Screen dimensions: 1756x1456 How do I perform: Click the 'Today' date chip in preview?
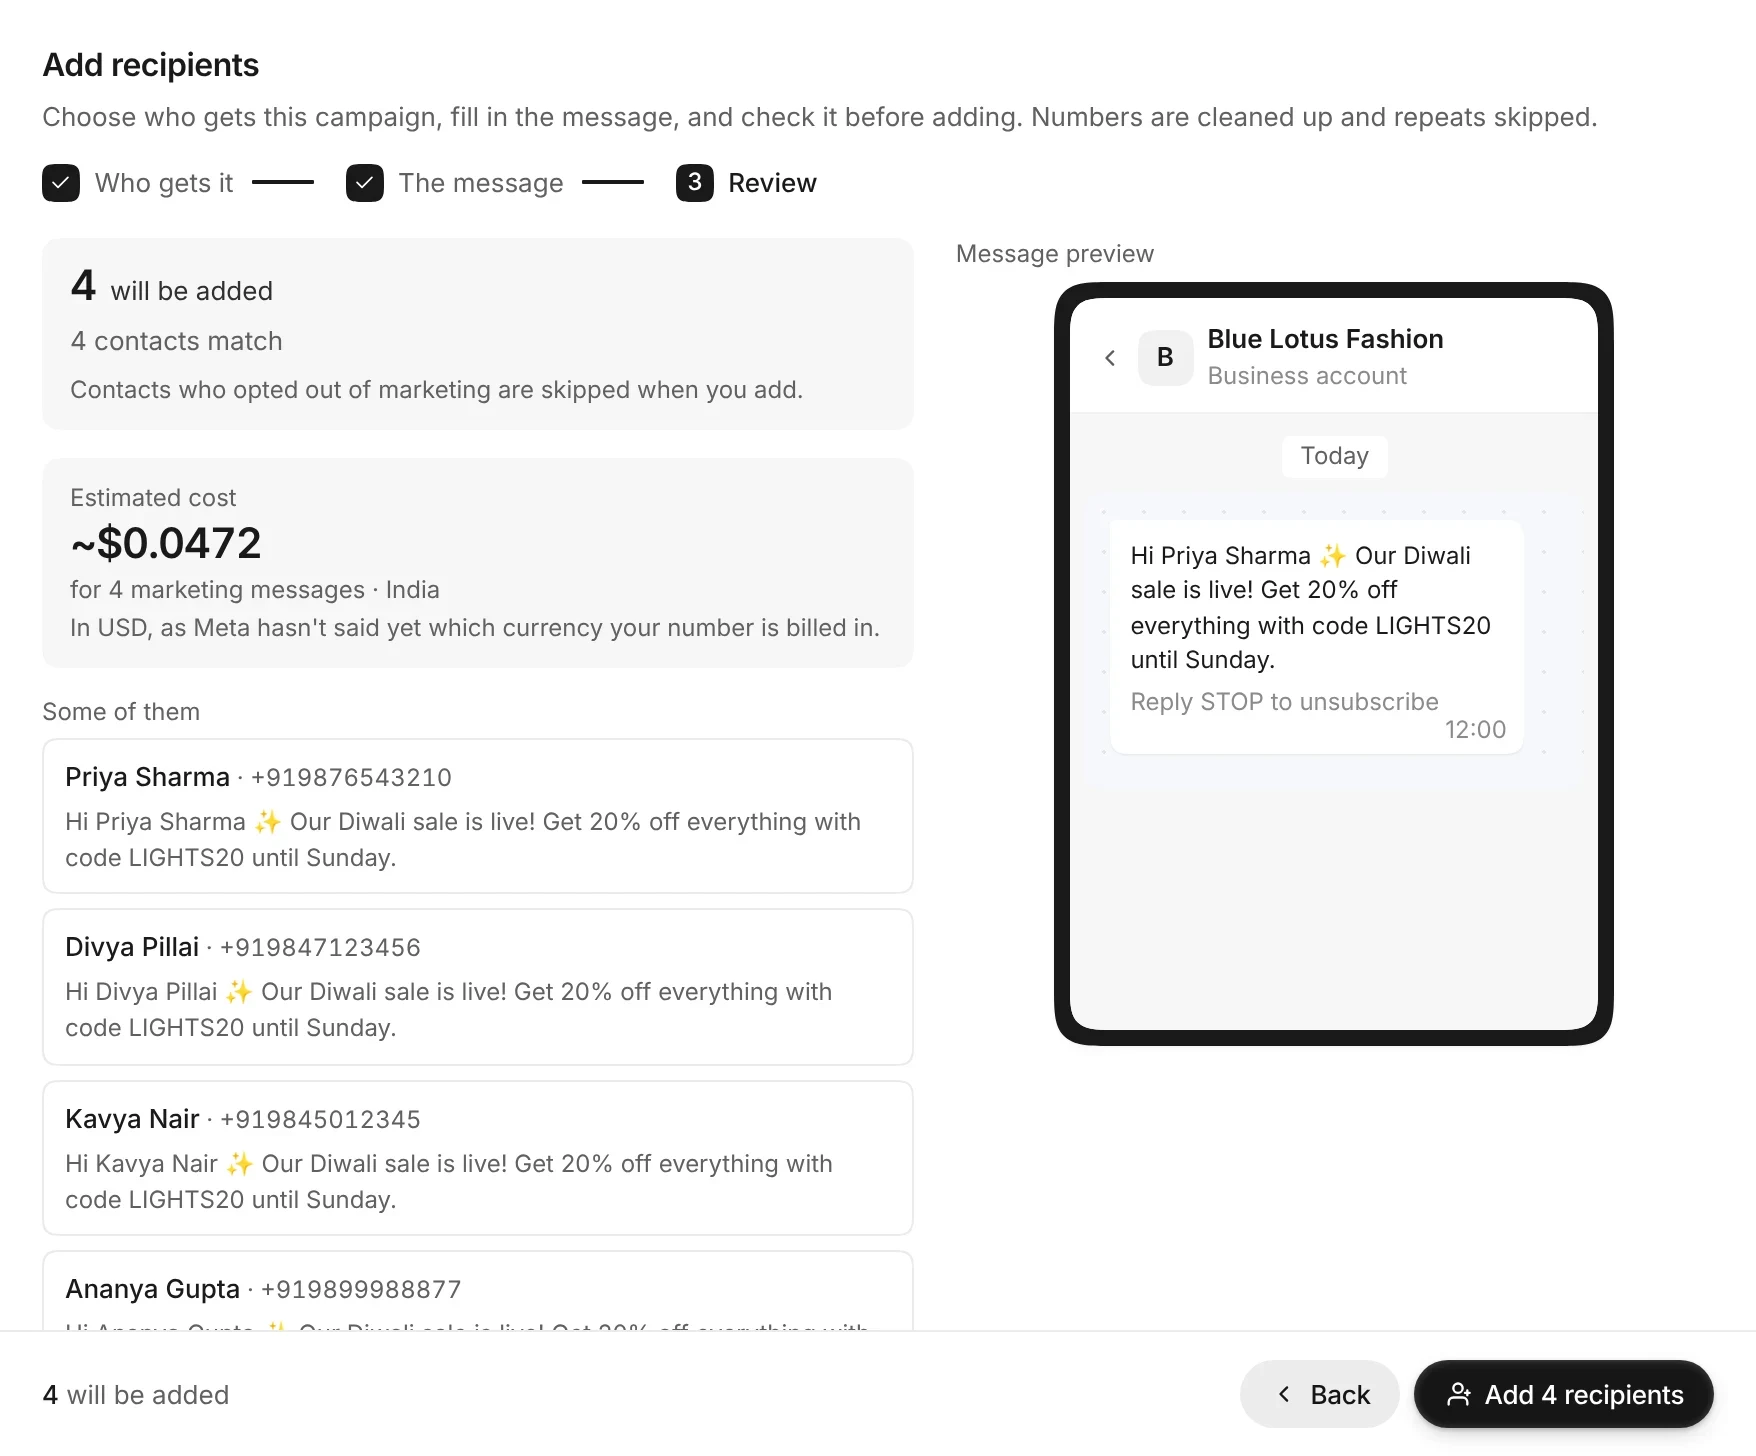1334,456
